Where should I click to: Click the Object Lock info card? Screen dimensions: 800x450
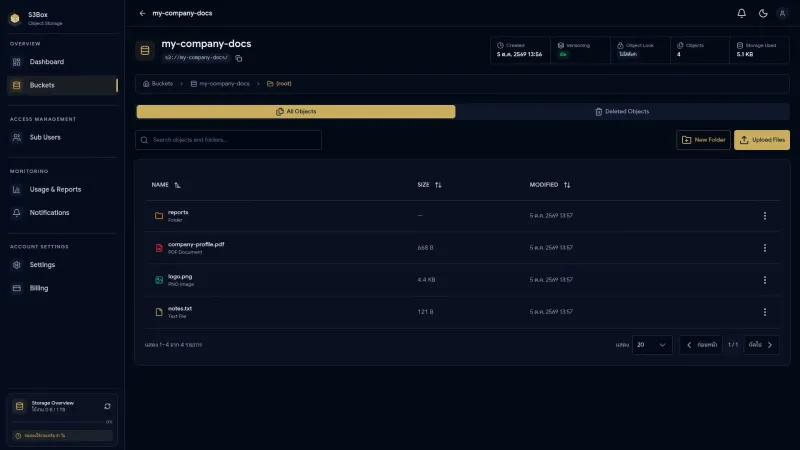pos(640,50)
